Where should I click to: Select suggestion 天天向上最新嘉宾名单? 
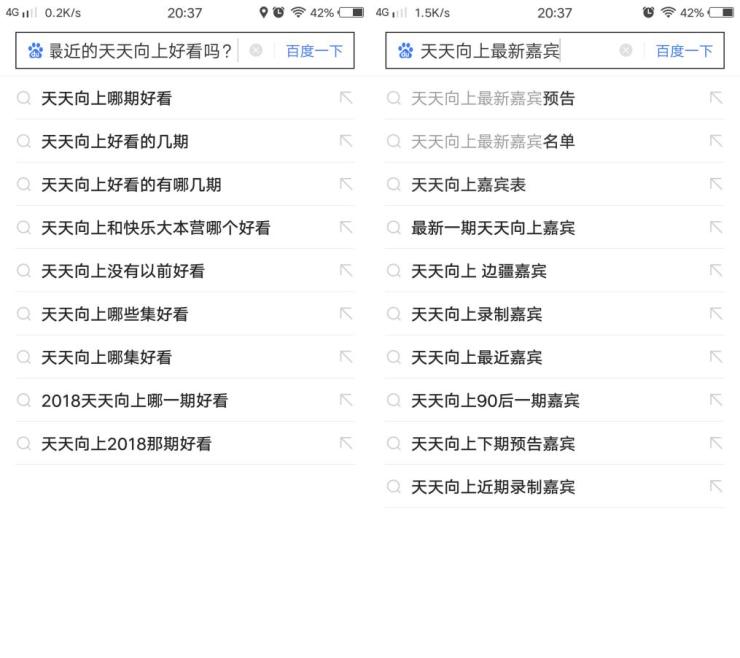pos(555,141)
